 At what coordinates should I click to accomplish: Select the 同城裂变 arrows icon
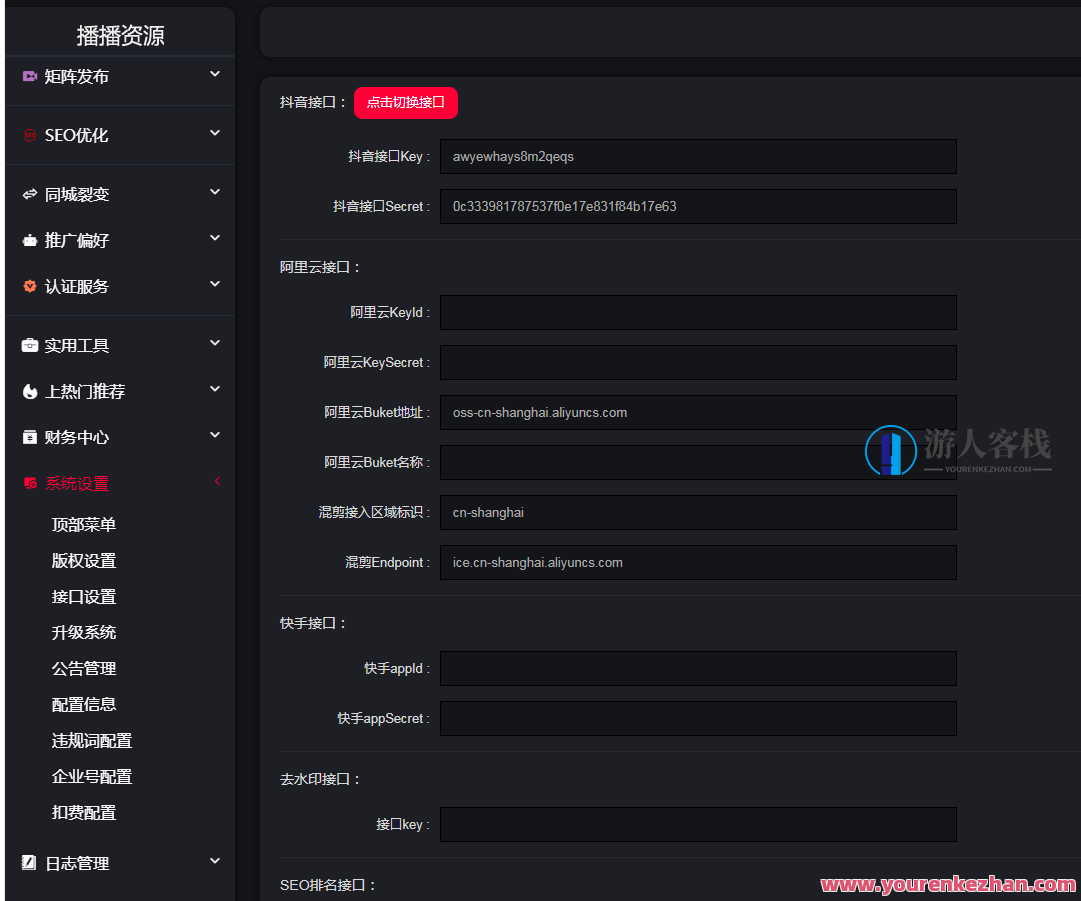(27, 192)
